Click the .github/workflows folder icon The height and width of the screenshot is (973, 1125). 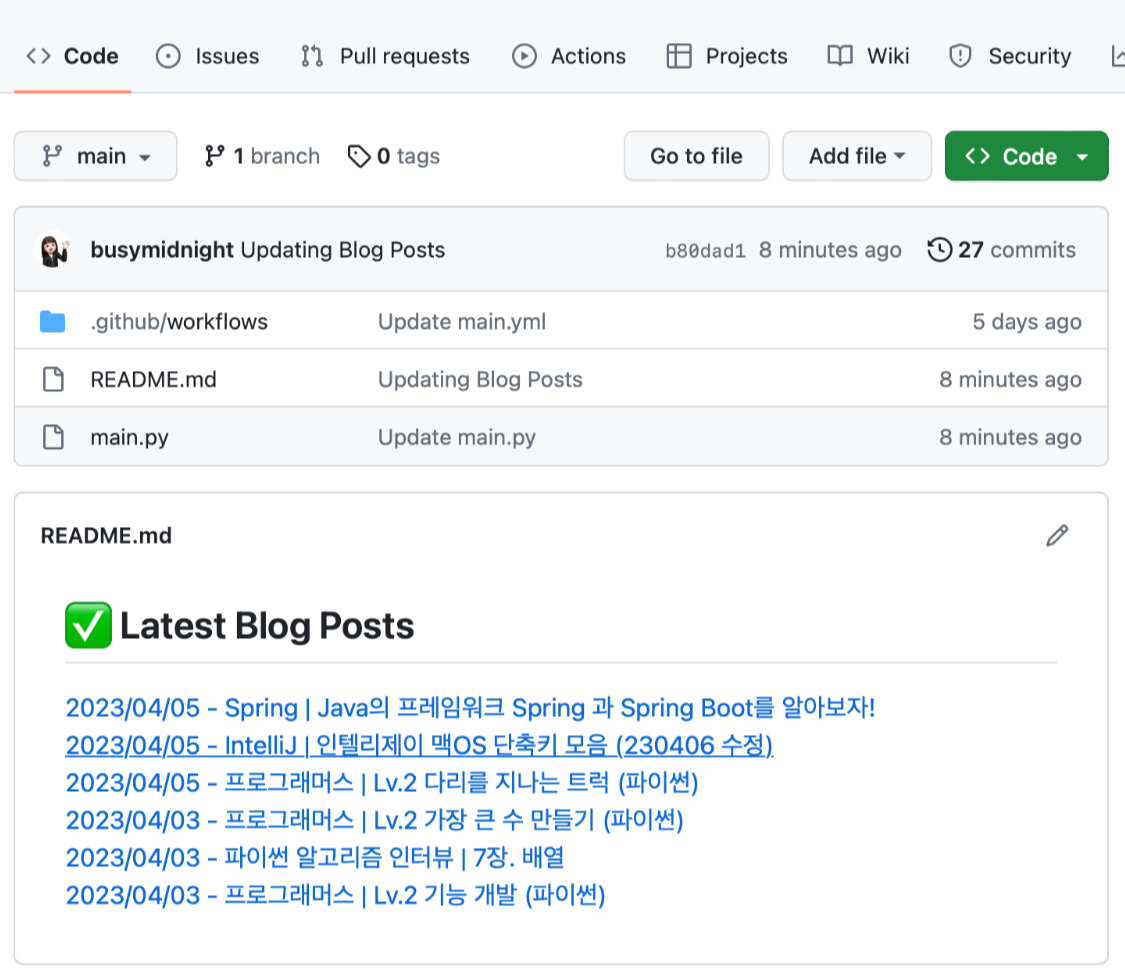pyautogui.click(x=52, y=321)
